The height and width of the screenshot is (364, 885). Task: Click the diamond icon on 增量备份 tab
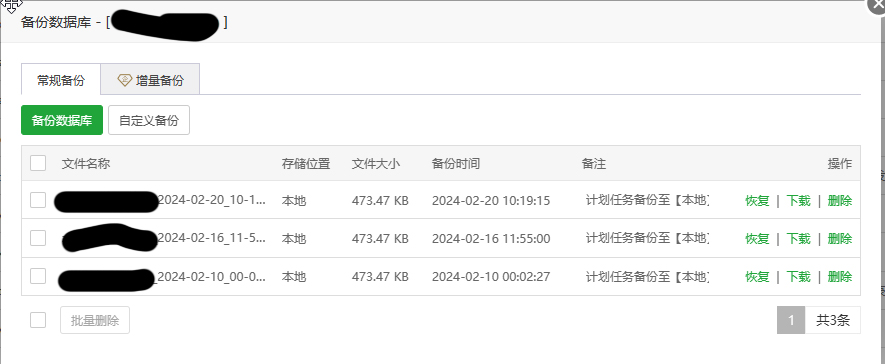click(124, 80)
